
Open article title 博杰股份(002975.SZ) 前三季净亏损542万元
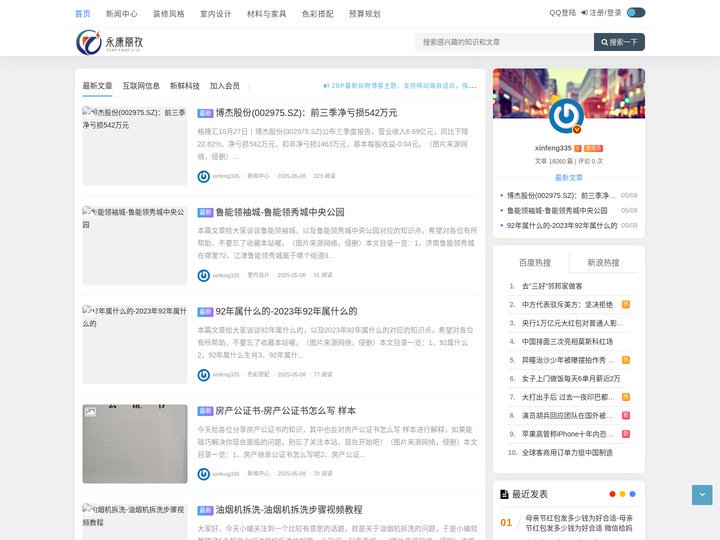306,113
